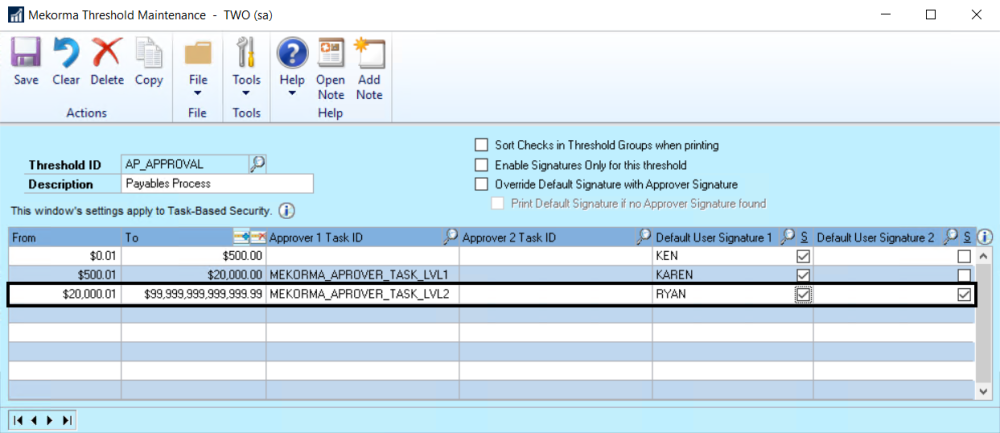
Task: Select the $20,000.00 To cell
Action: click(x=194, y=275)
